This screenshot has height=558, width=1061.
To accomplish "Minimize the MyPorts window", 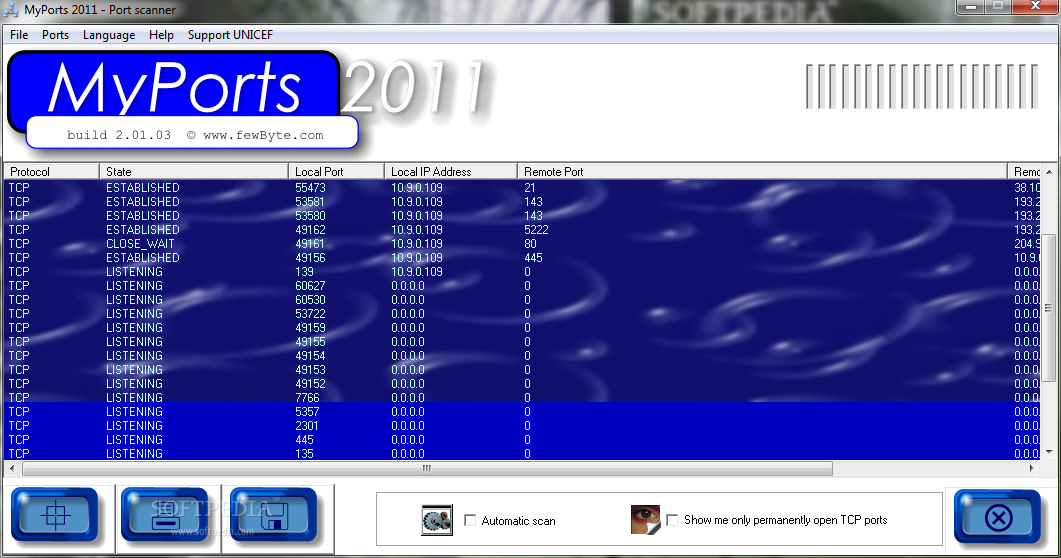I will (x=970, y=7).
